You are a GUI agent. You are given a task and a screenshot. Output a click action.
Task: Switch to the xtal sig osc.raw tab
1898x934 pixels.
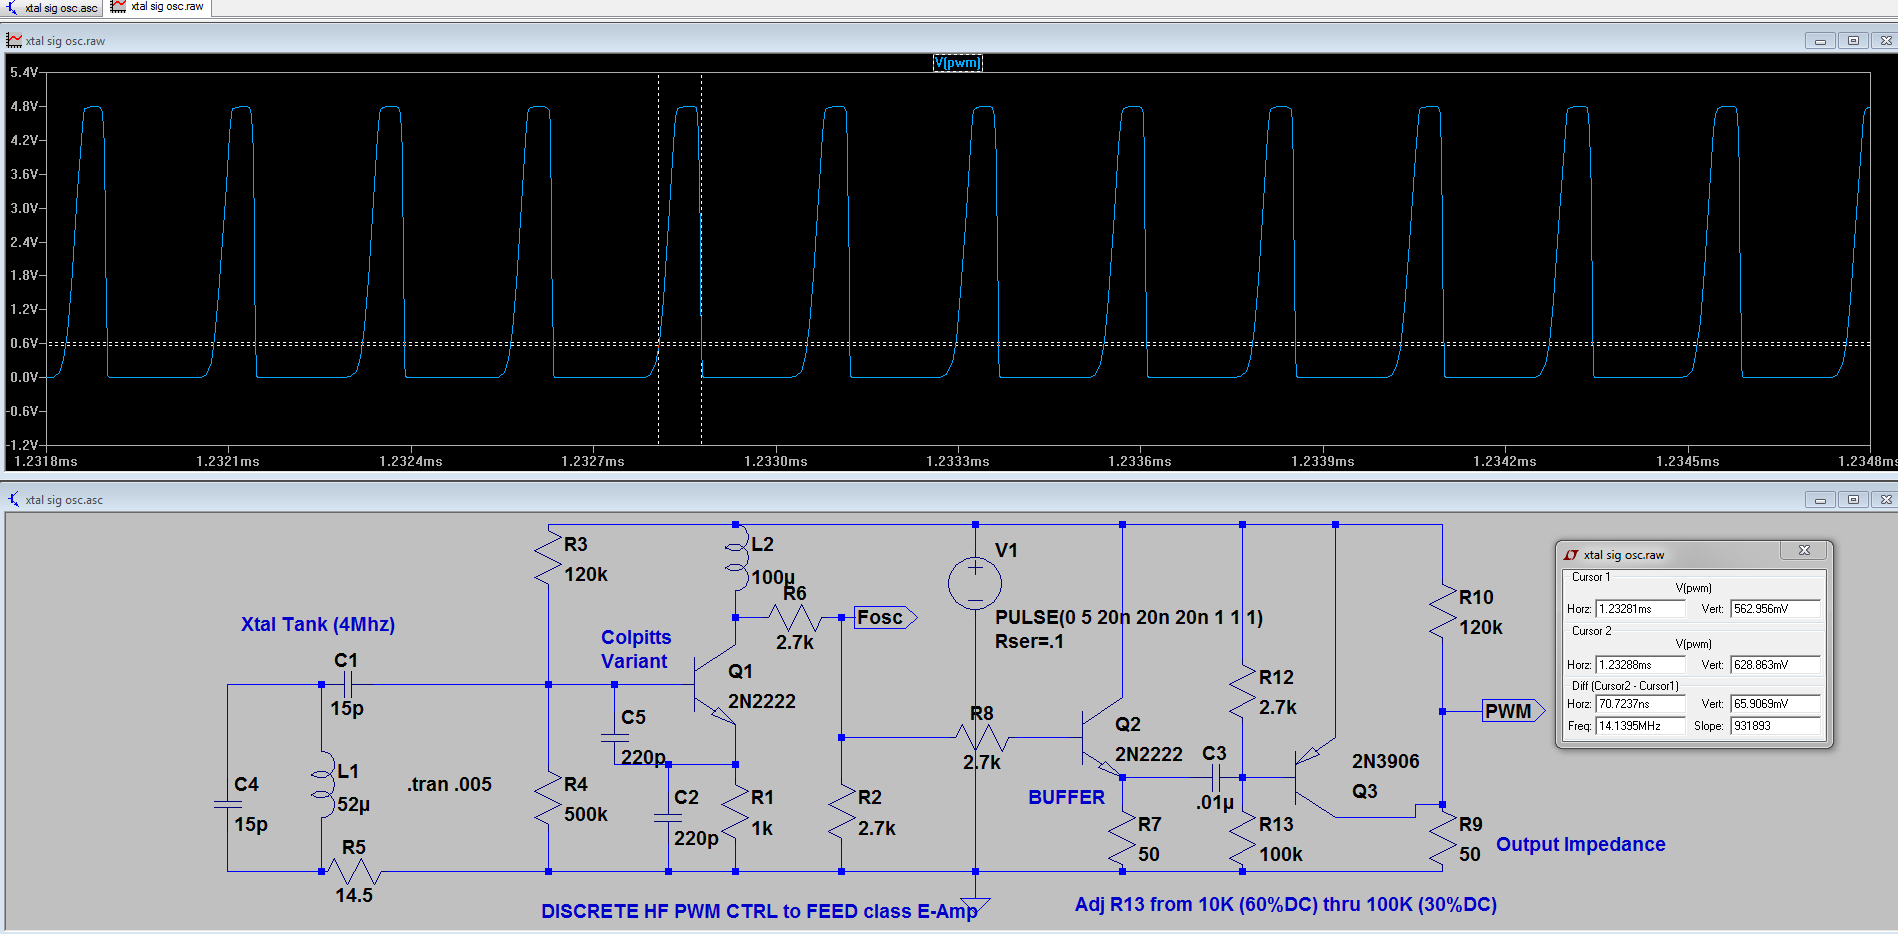(x=158, y=7)
